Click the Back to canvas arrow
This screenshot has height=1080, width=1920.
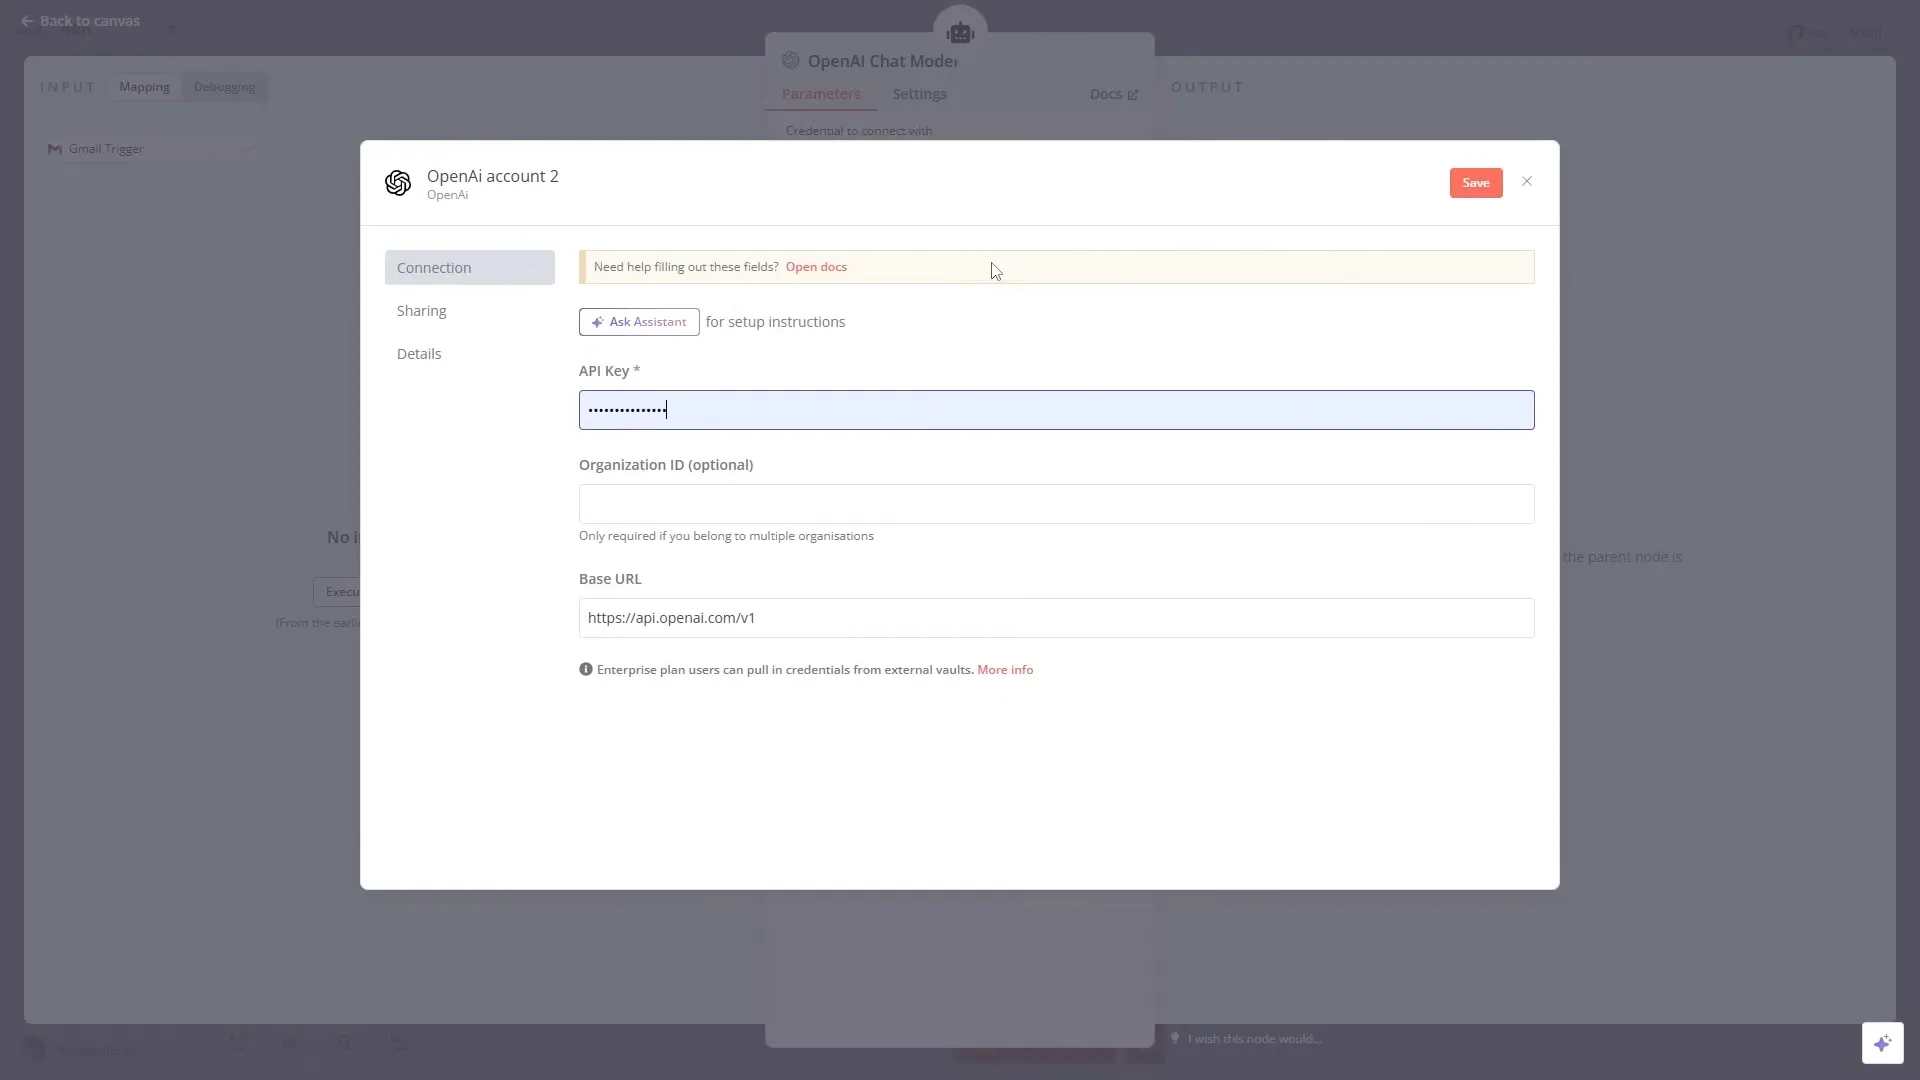(x=27, y=21)
